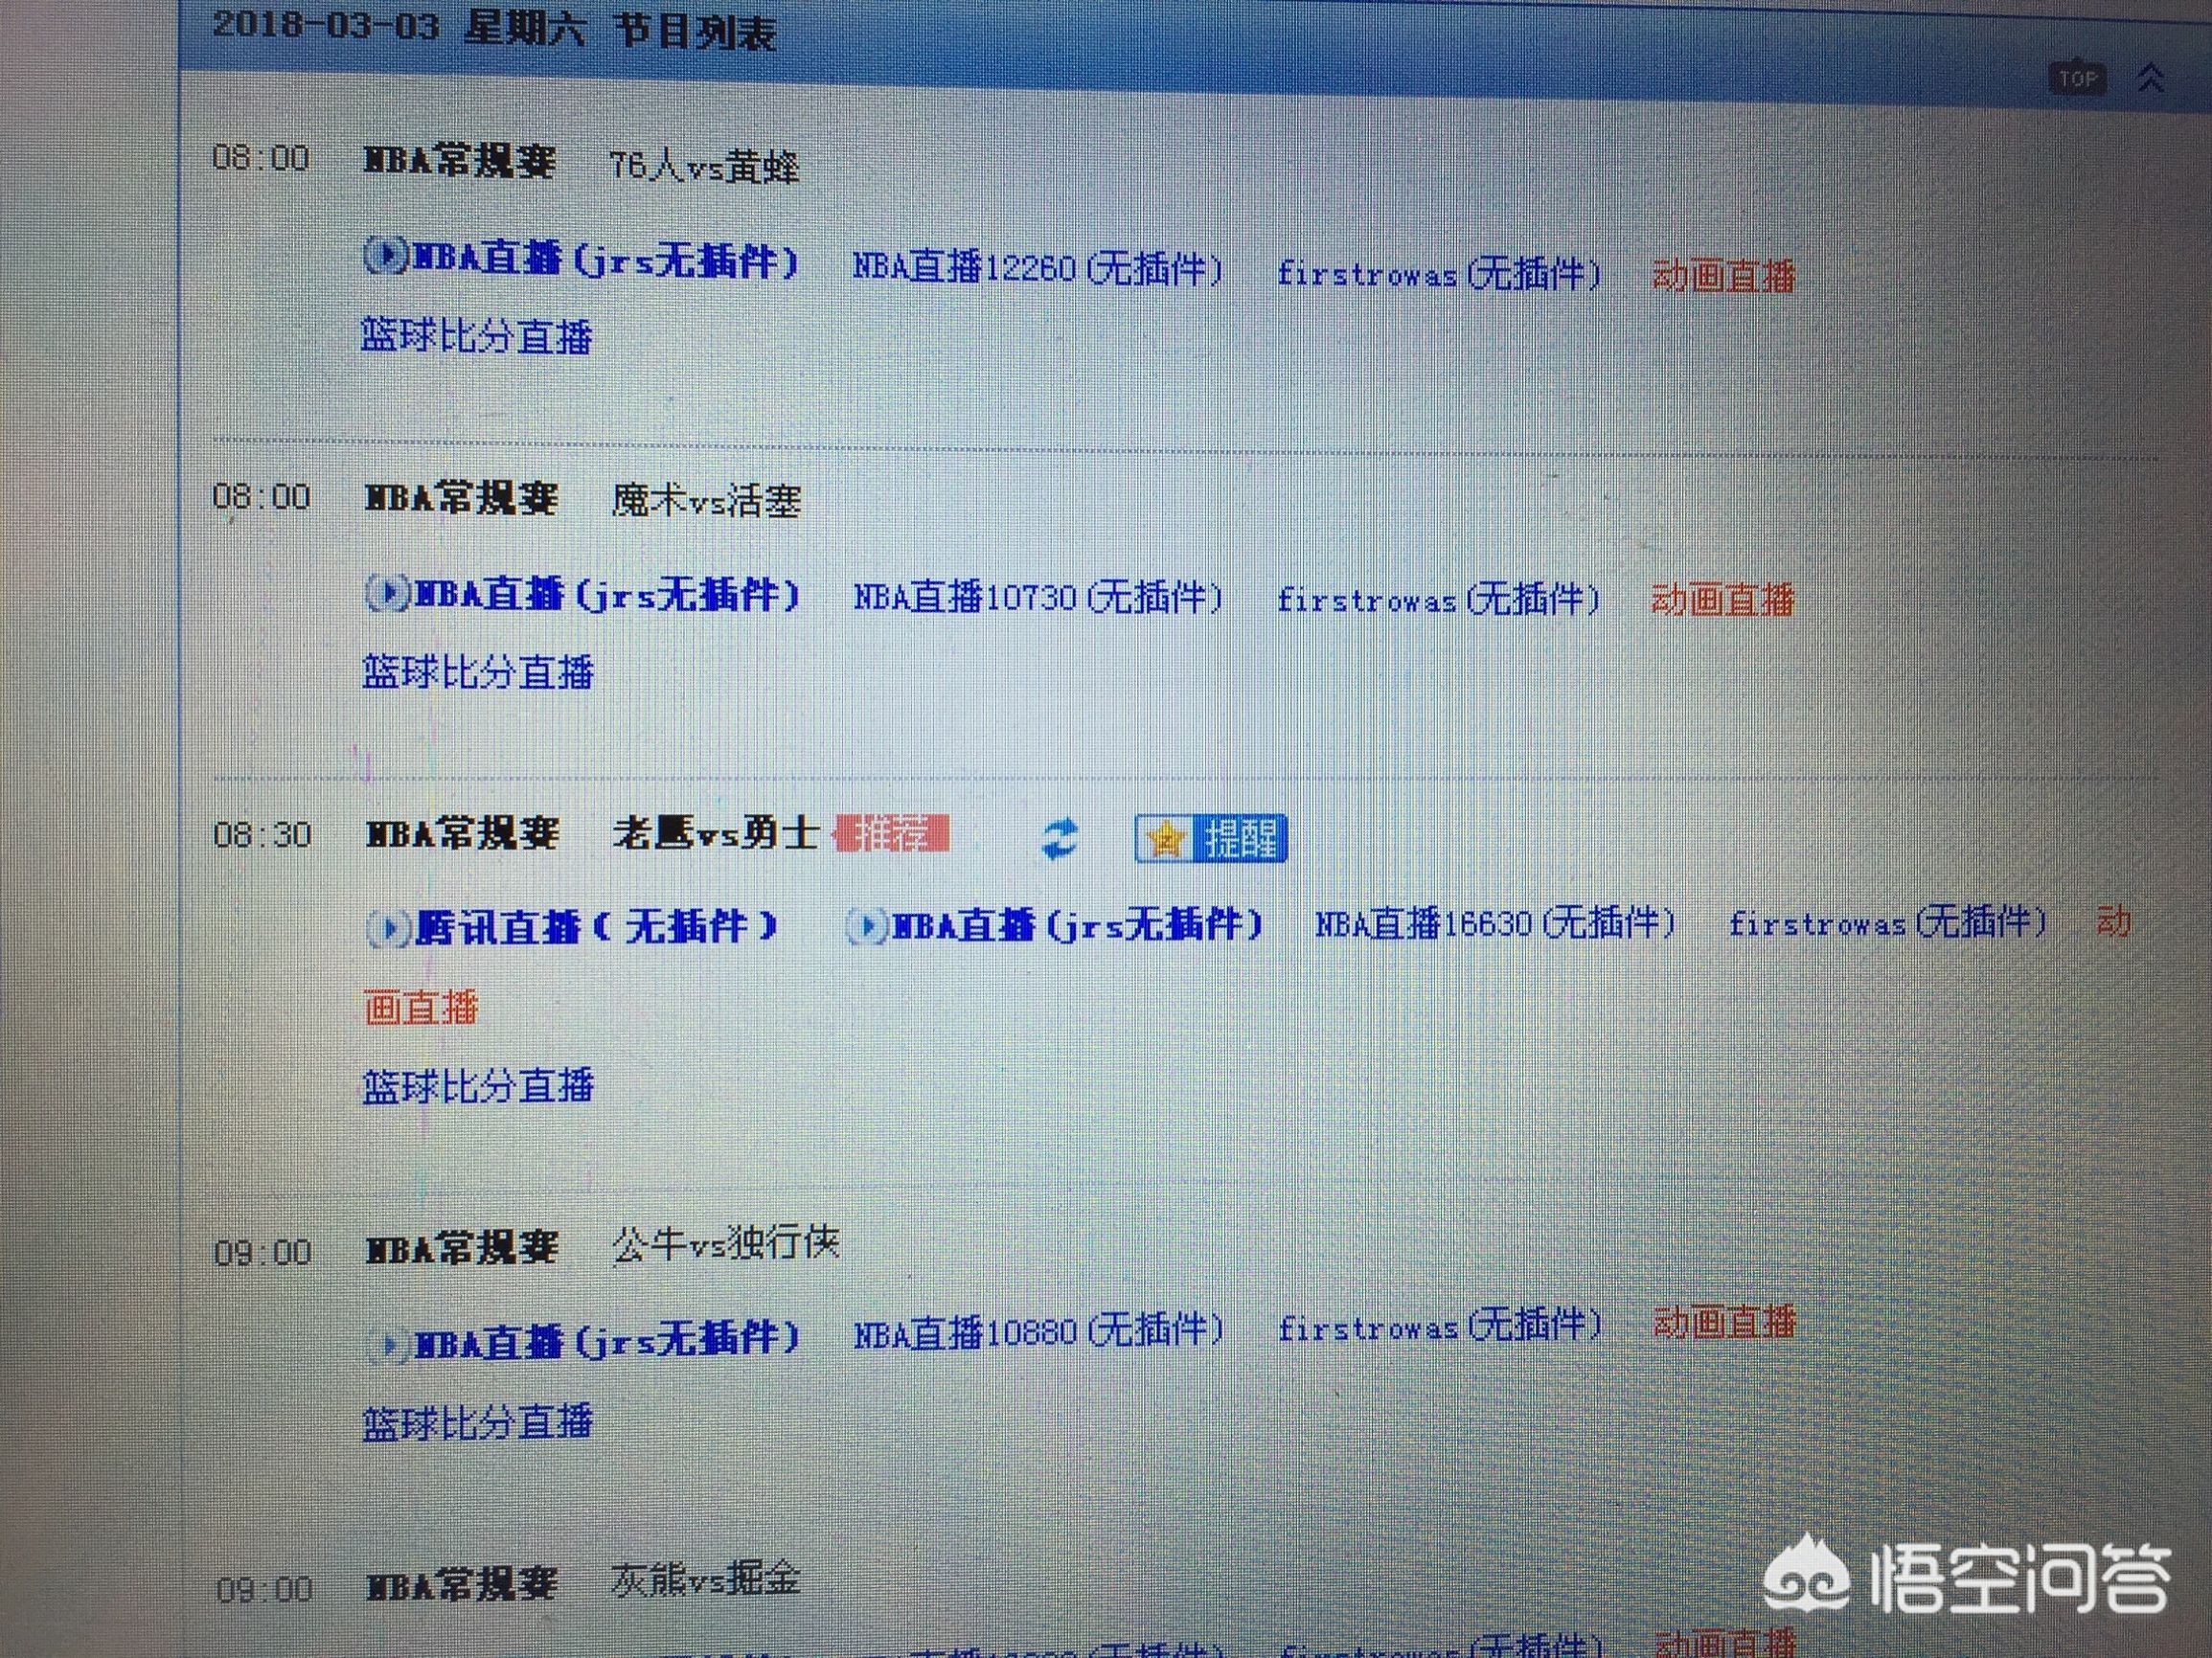2212x1658 pixels.
Task: Open NBA直播10730 (无插件) link
Action: pos(1037,598)
